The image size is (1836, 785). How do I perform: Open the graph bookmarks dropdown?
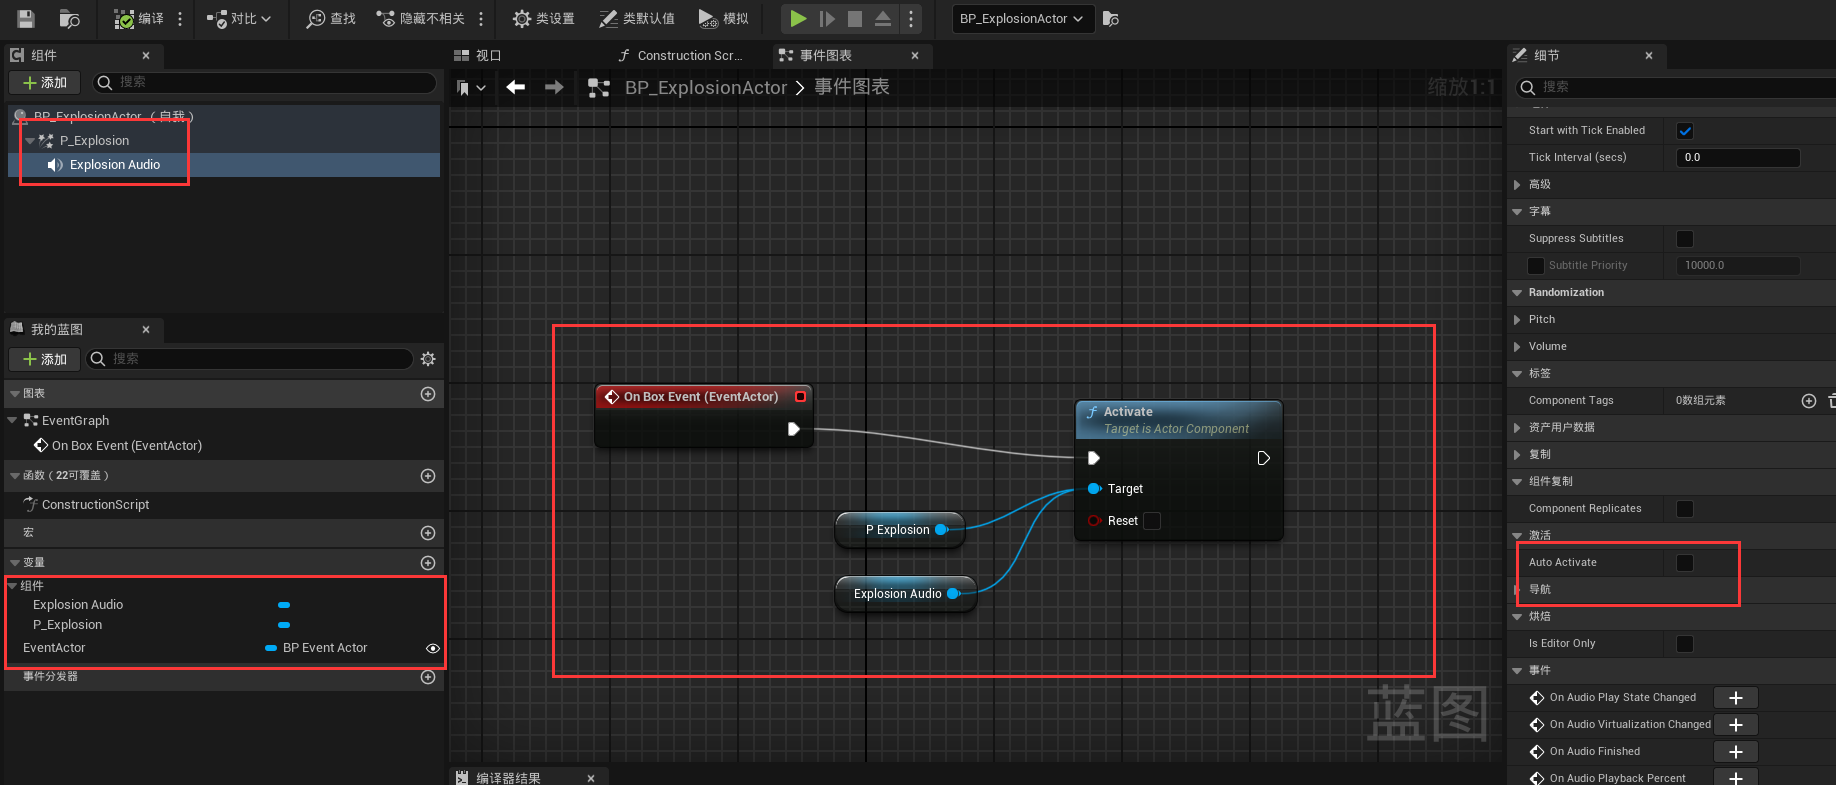click(x=471, y=88)
